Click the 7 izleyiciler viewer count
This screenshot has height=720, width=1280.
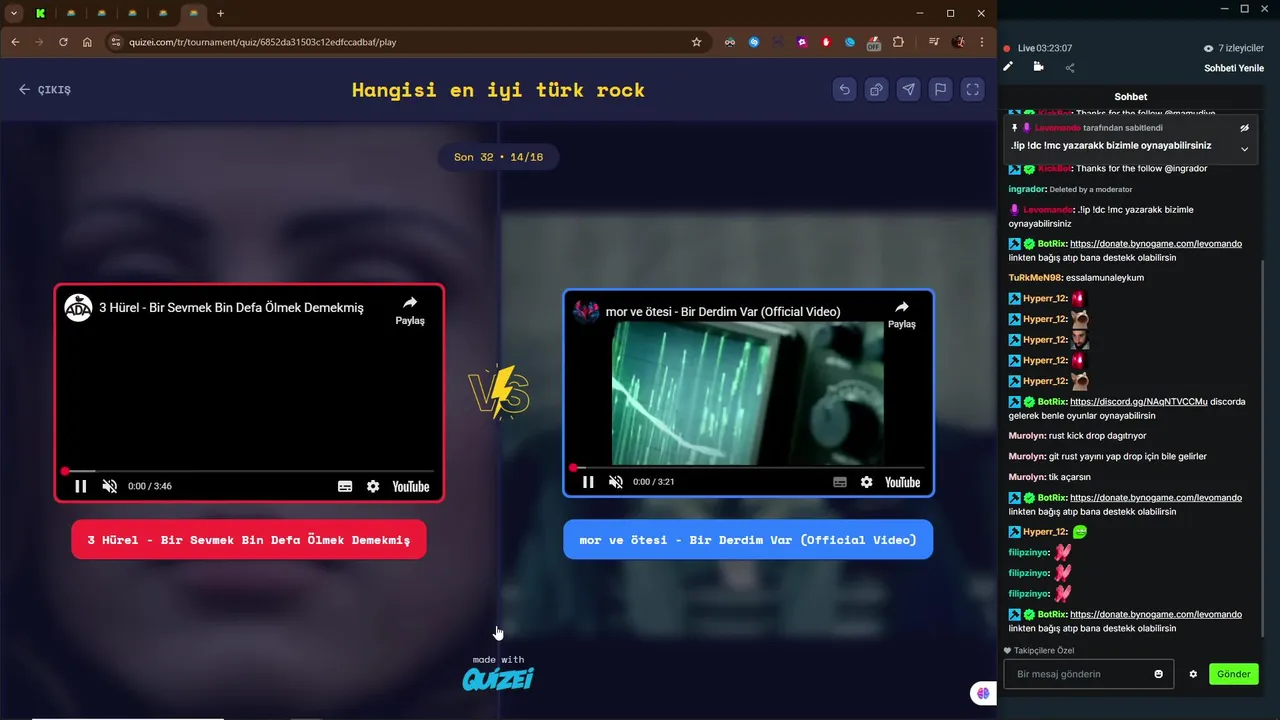pos(1234,48)
